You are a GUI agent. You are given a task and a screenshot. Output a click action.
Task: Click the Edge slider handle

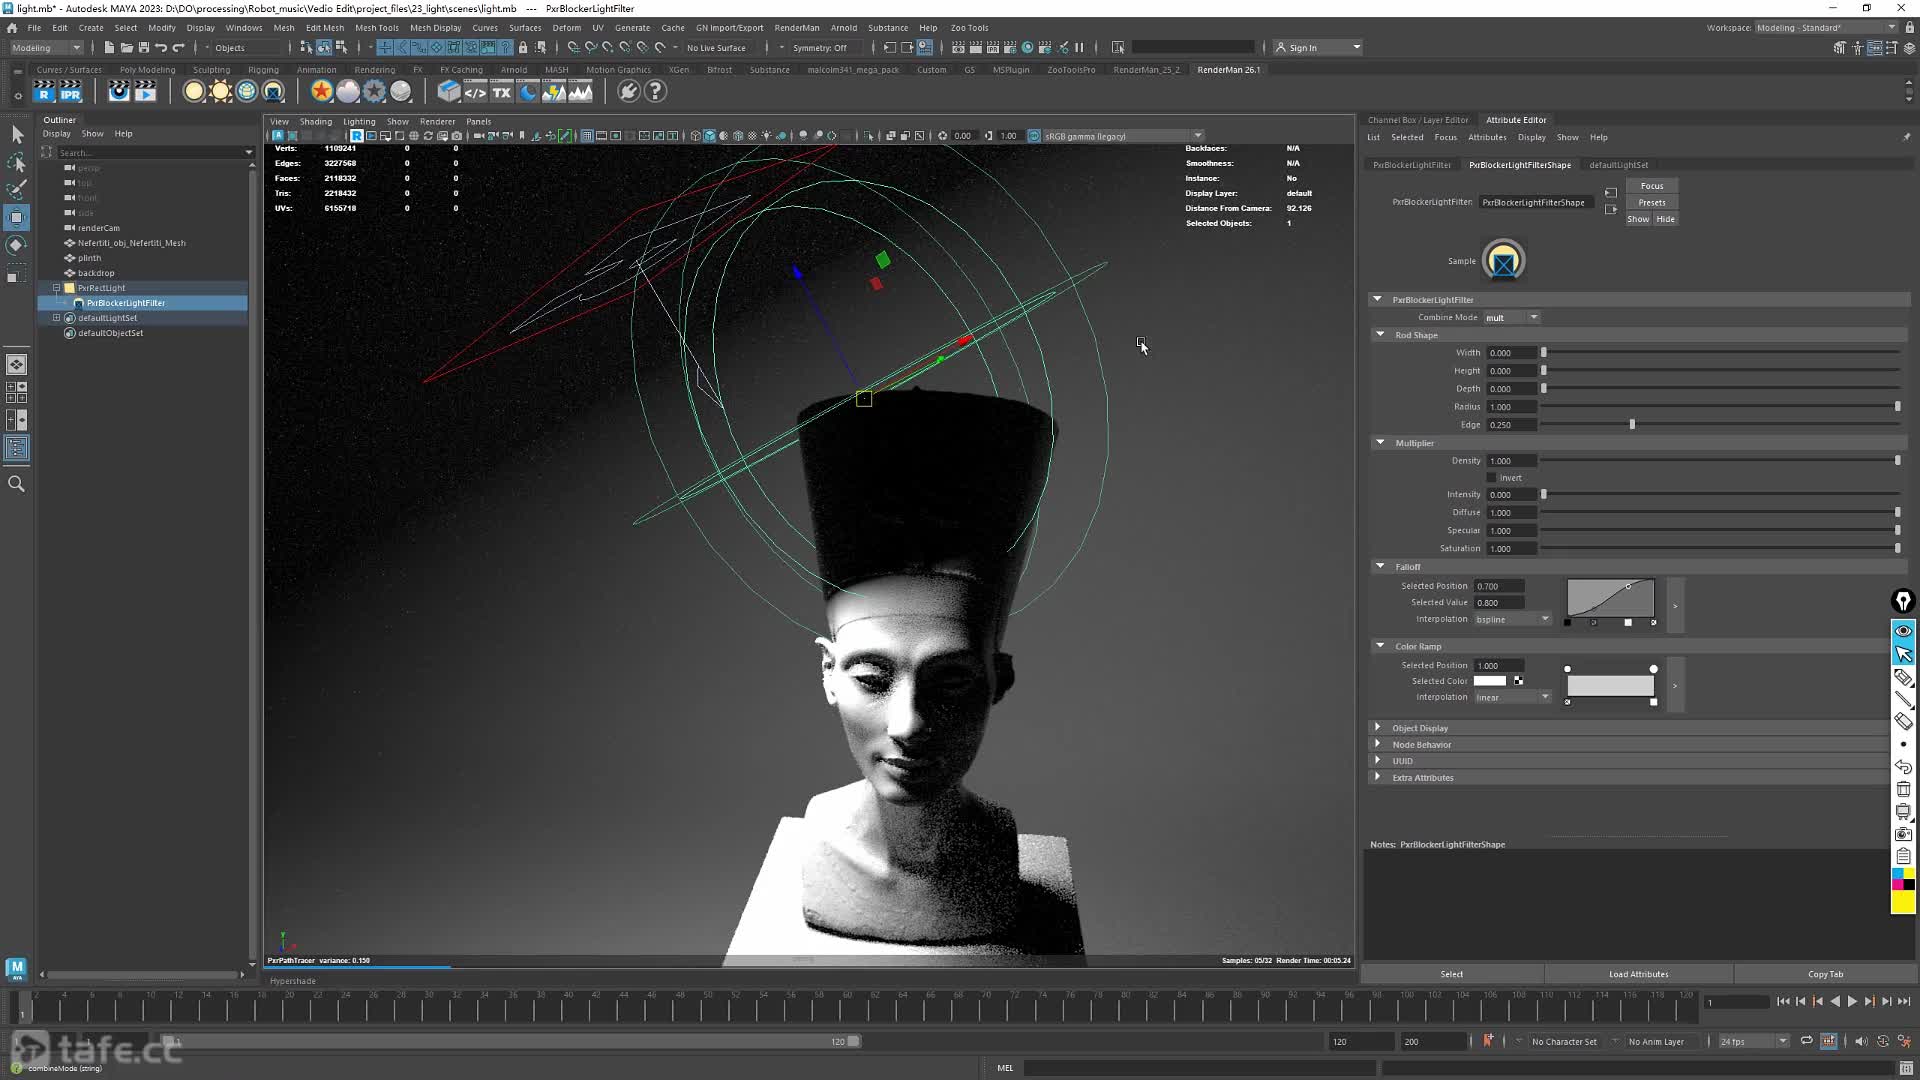tap(1632, 425)
